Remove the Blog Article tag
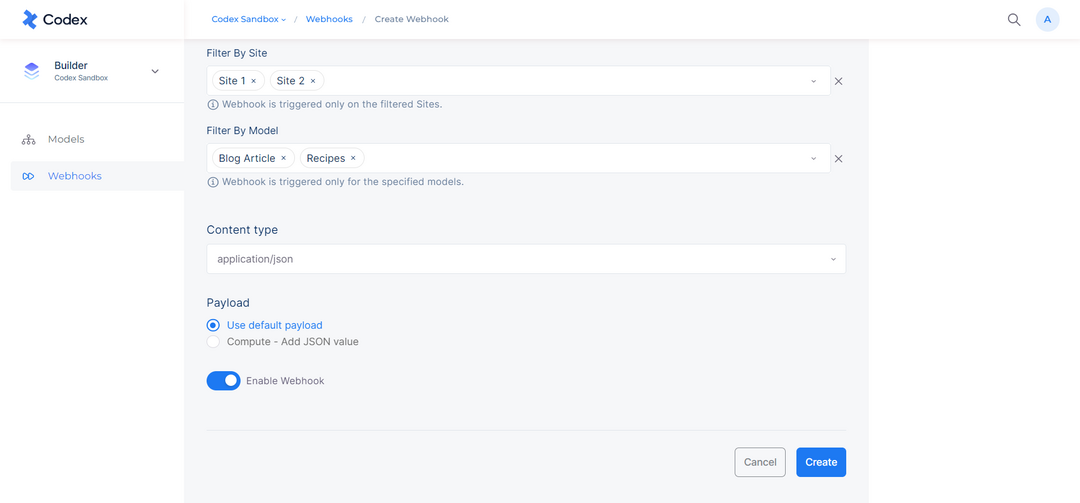1080x503 pixels. (x=283, y=158)
